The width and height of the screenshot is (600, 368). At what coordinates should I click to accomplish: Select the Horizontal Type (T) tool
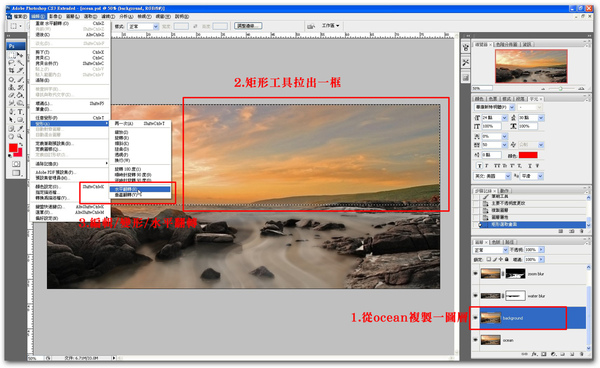tap(20, 112)
